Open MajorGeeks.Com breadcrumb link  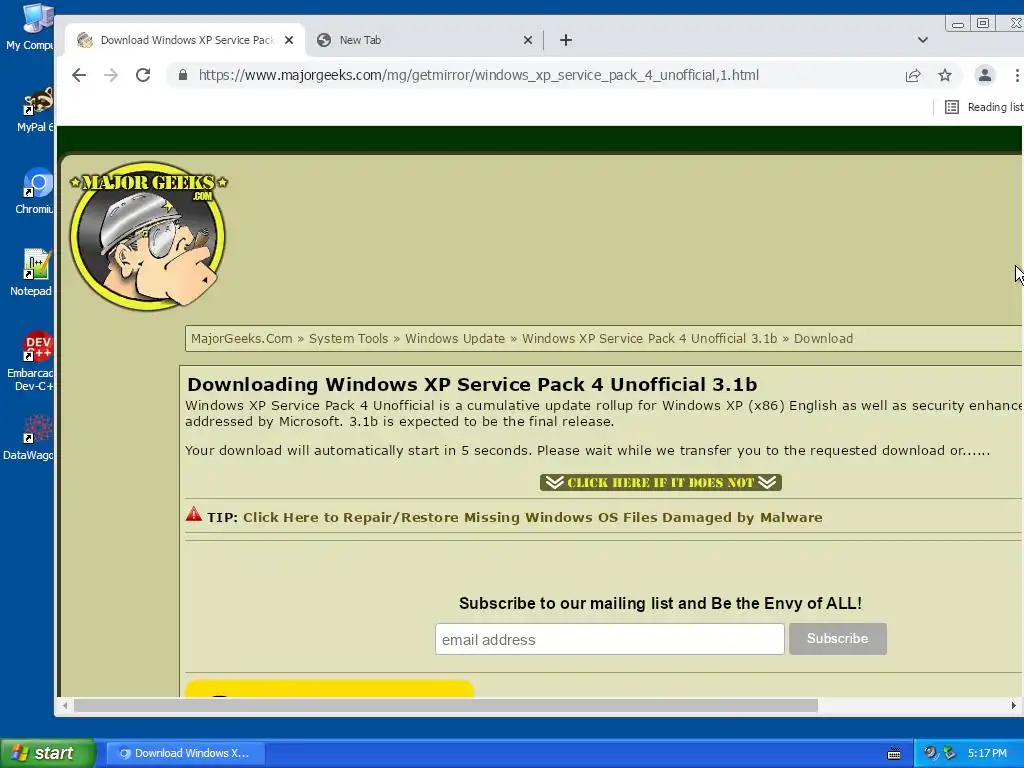click(242, 338)
